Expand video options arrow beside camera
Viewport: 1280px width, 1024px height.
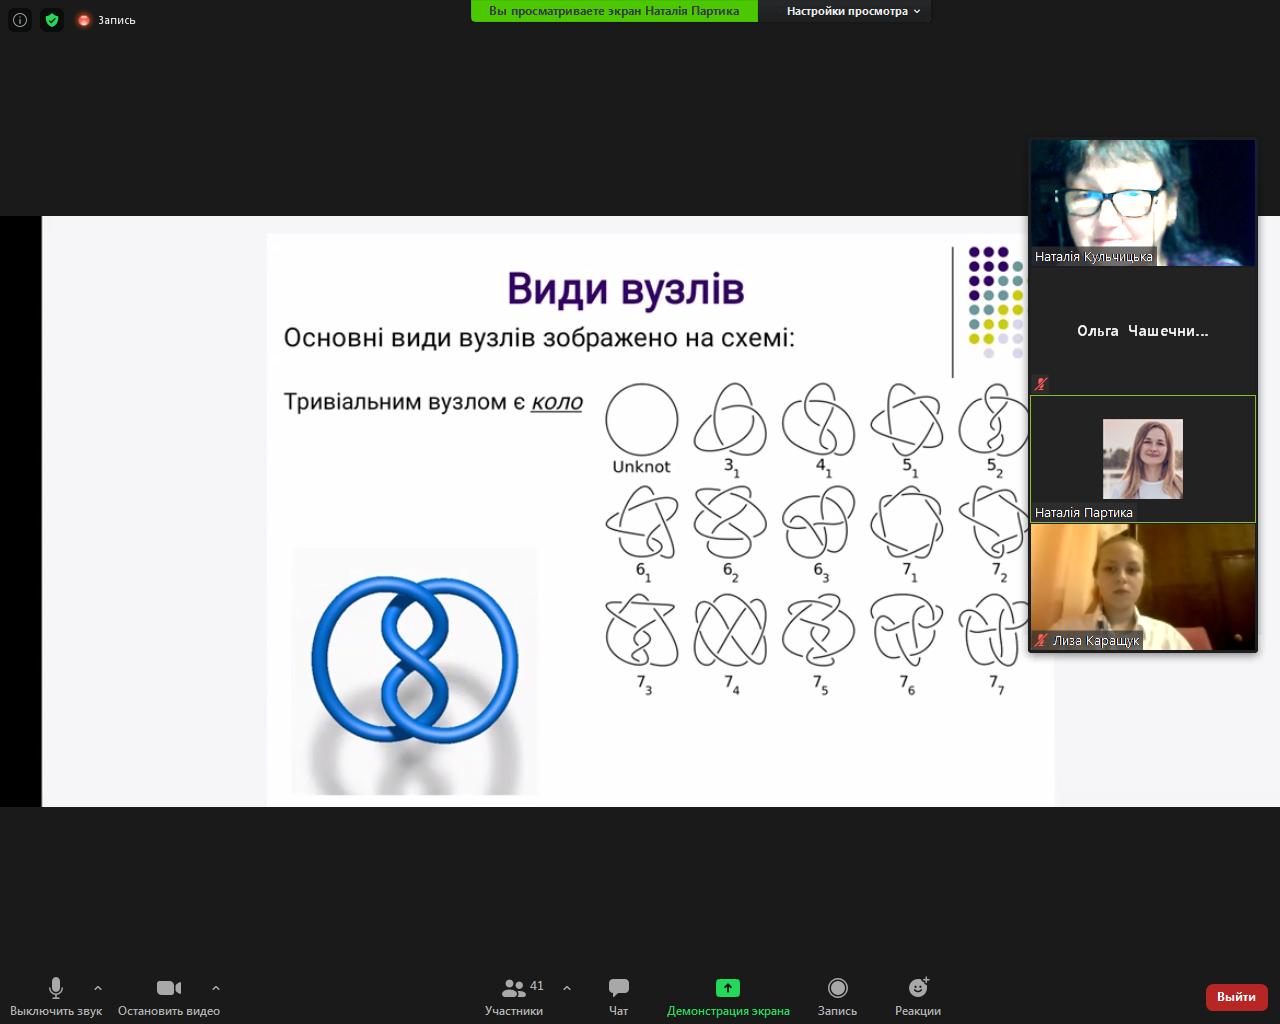pyautogui.click(x=216, y=988)
